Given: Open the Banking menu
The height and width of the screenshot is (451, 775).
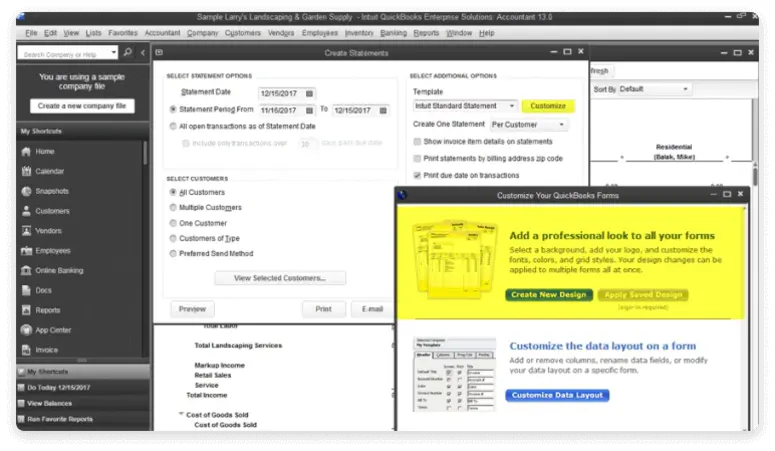Looking at the screenshot, I should point(393,33).
